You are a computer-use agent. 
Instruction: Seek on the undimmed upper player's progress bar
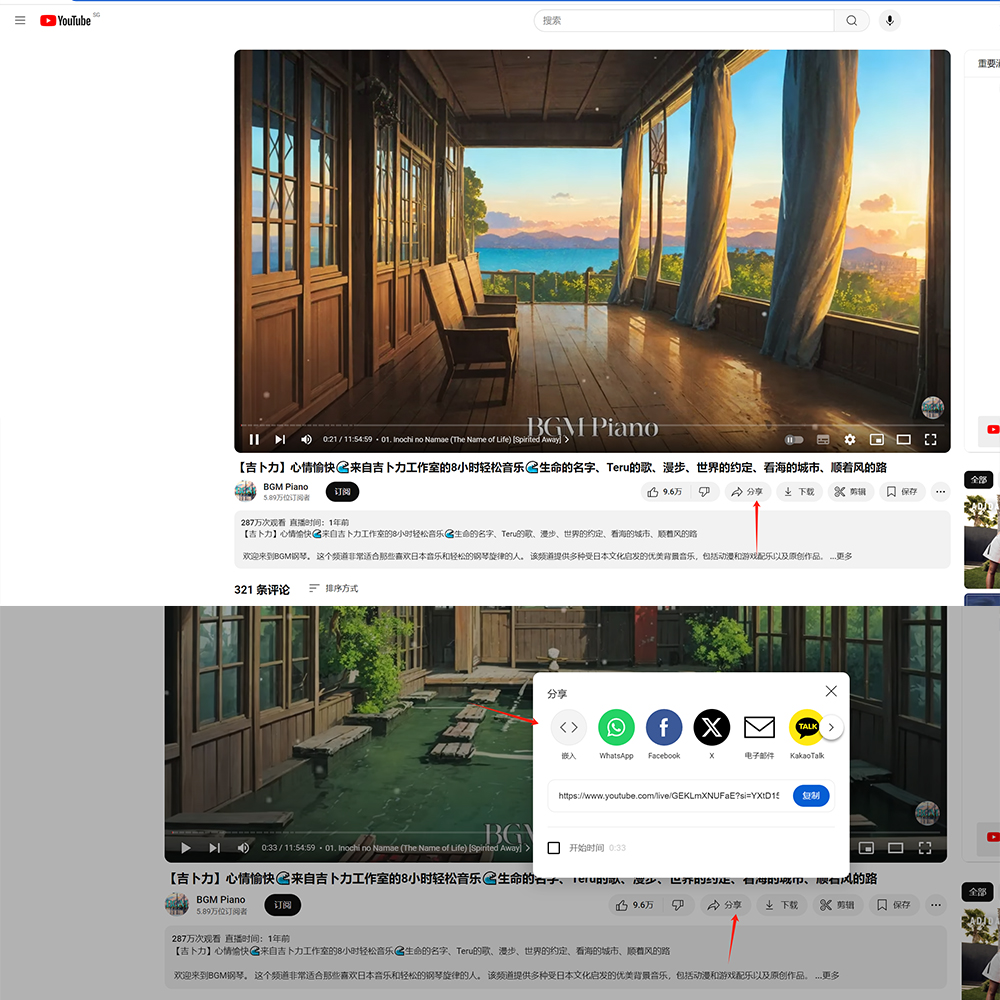click(x=592, y=425)
